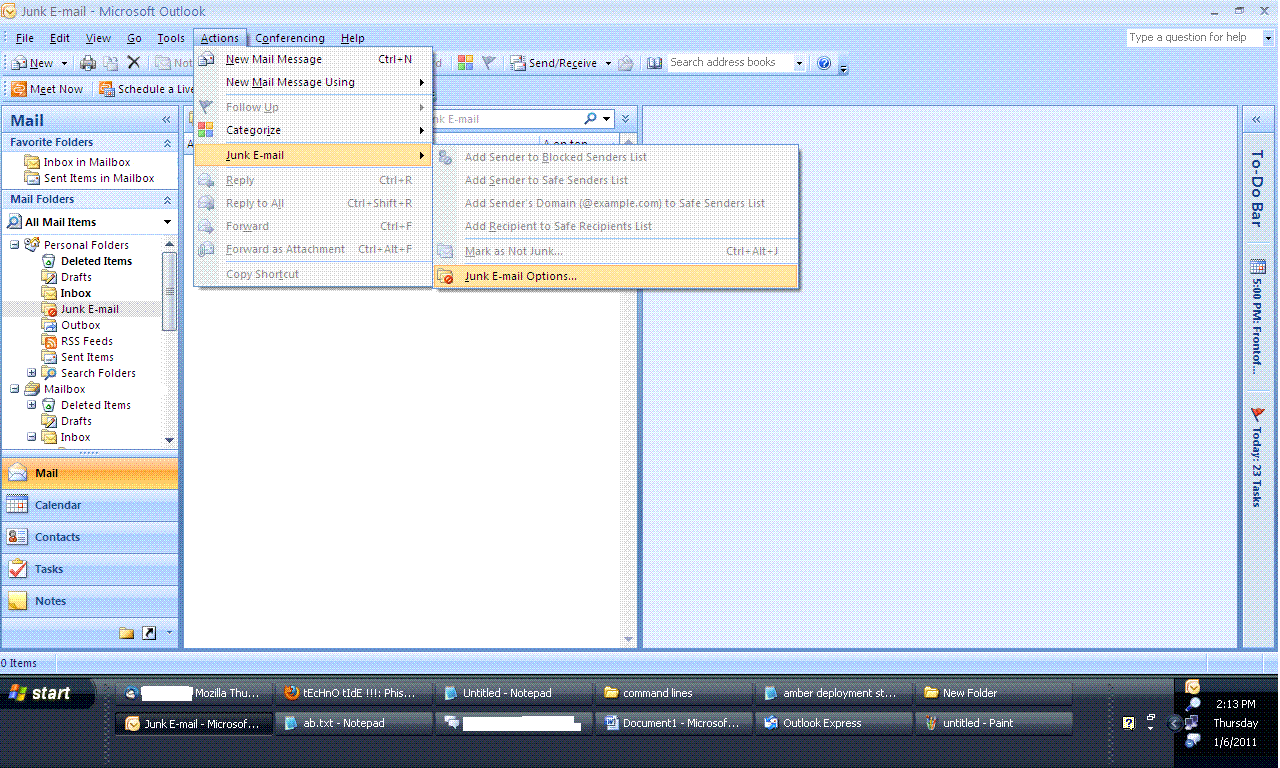Open the Help menu
Screen dimensions: 1280x768
pyautogui.click(x=353, y=38)
